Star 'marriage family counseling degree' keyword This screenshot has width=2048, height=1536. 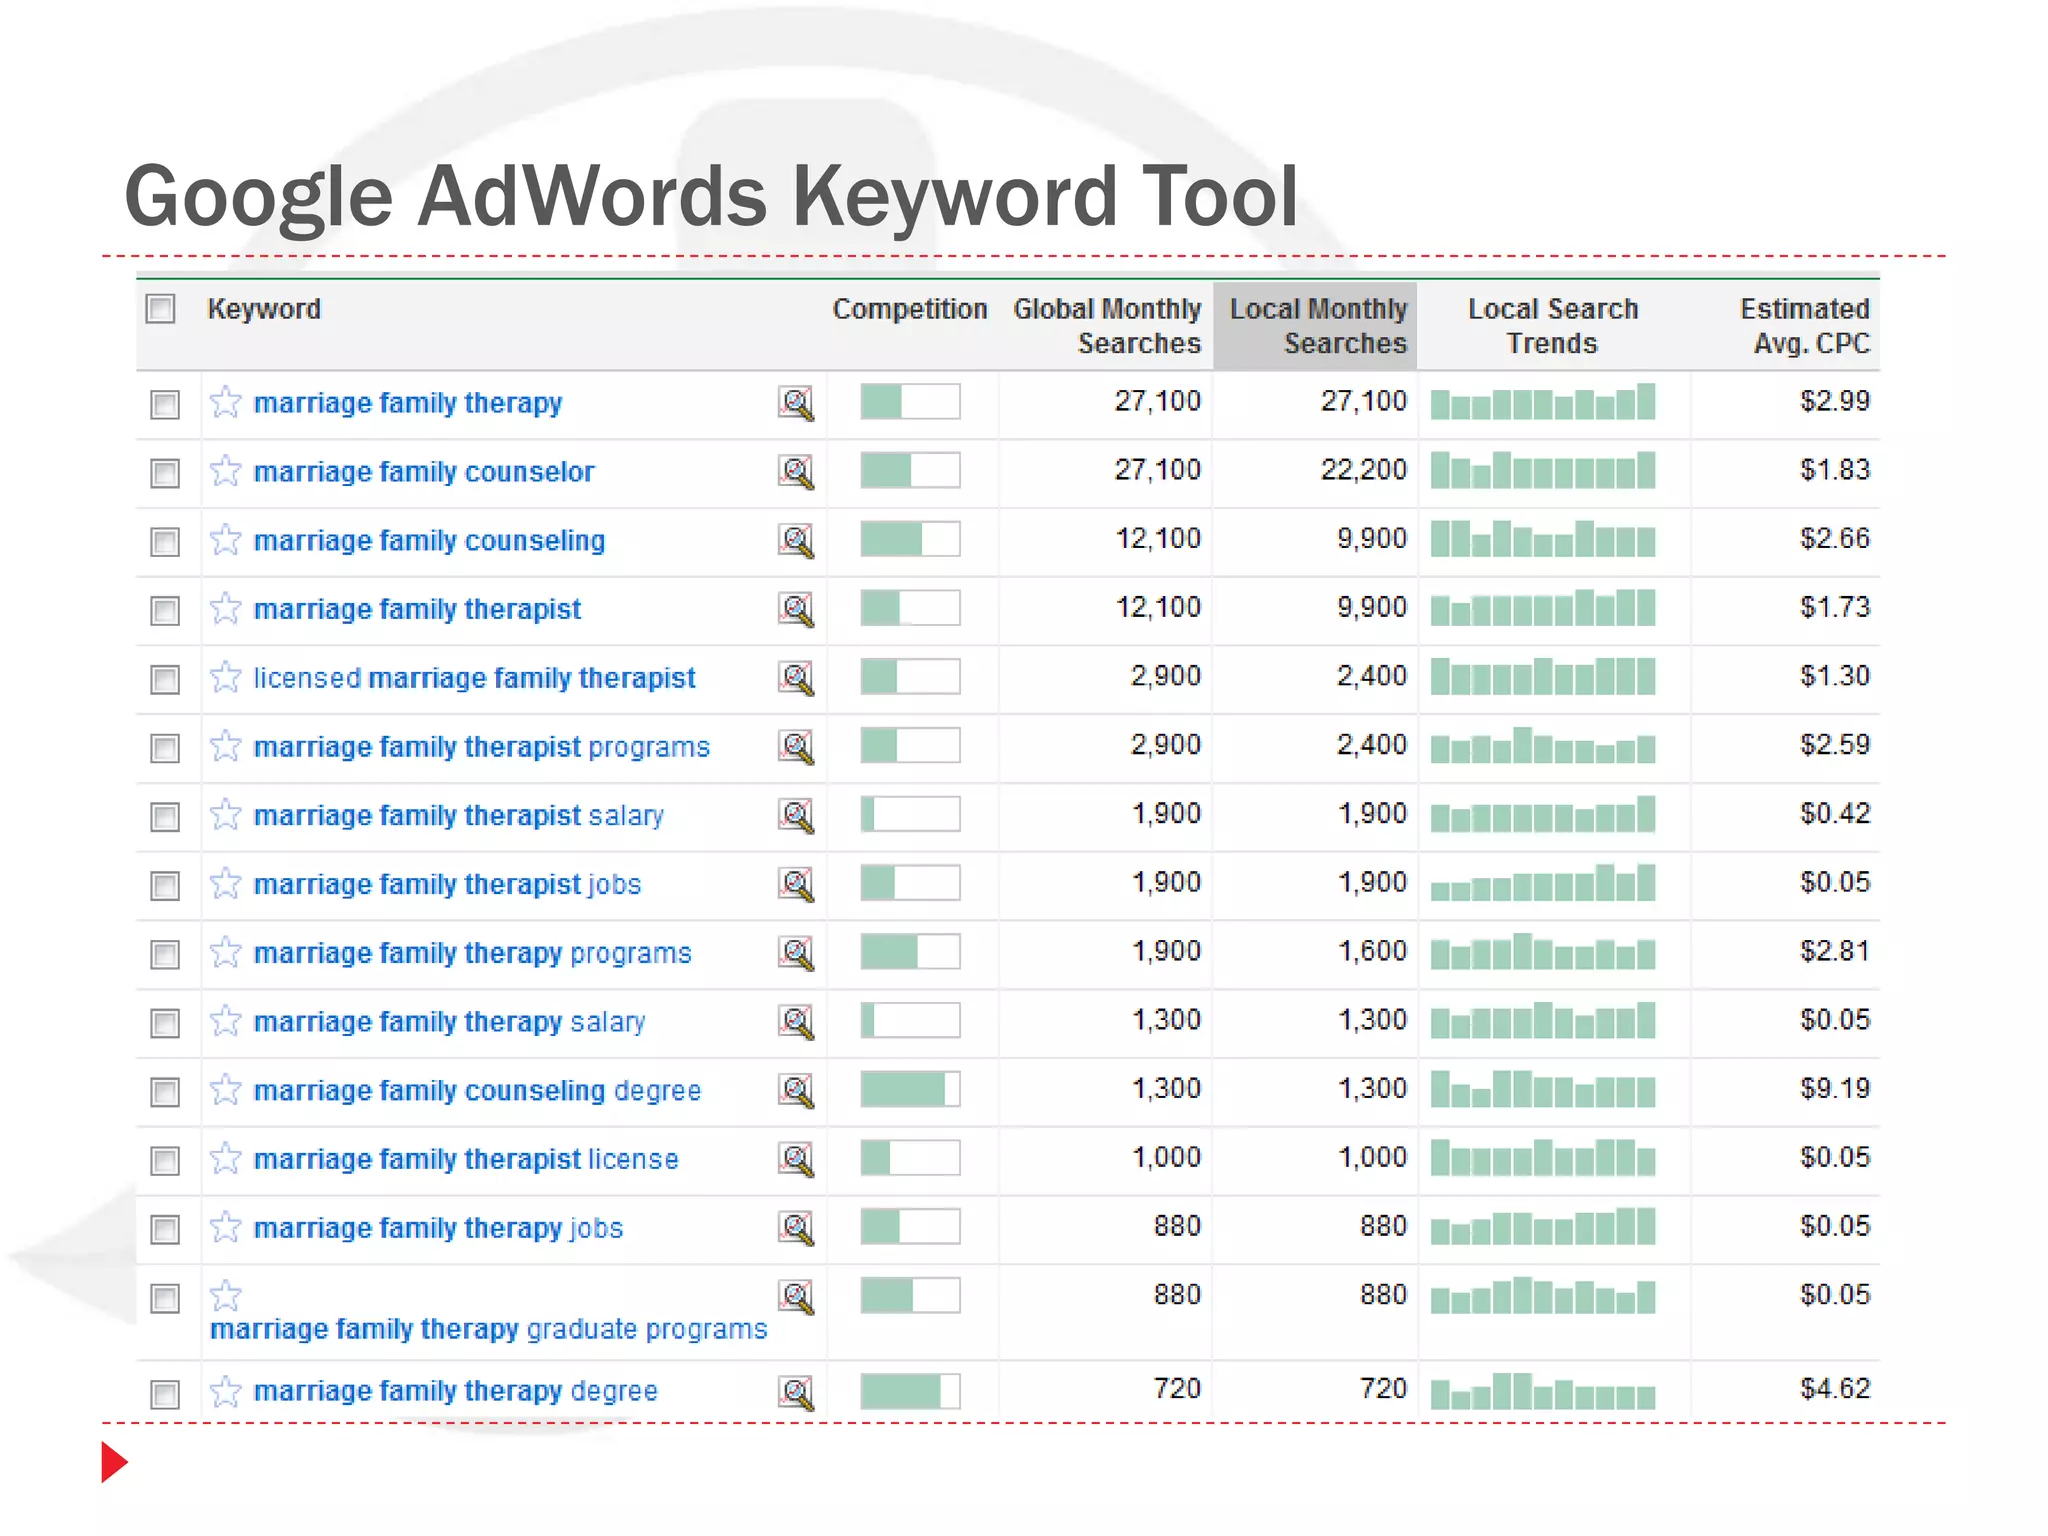[x=226, y=1090]
